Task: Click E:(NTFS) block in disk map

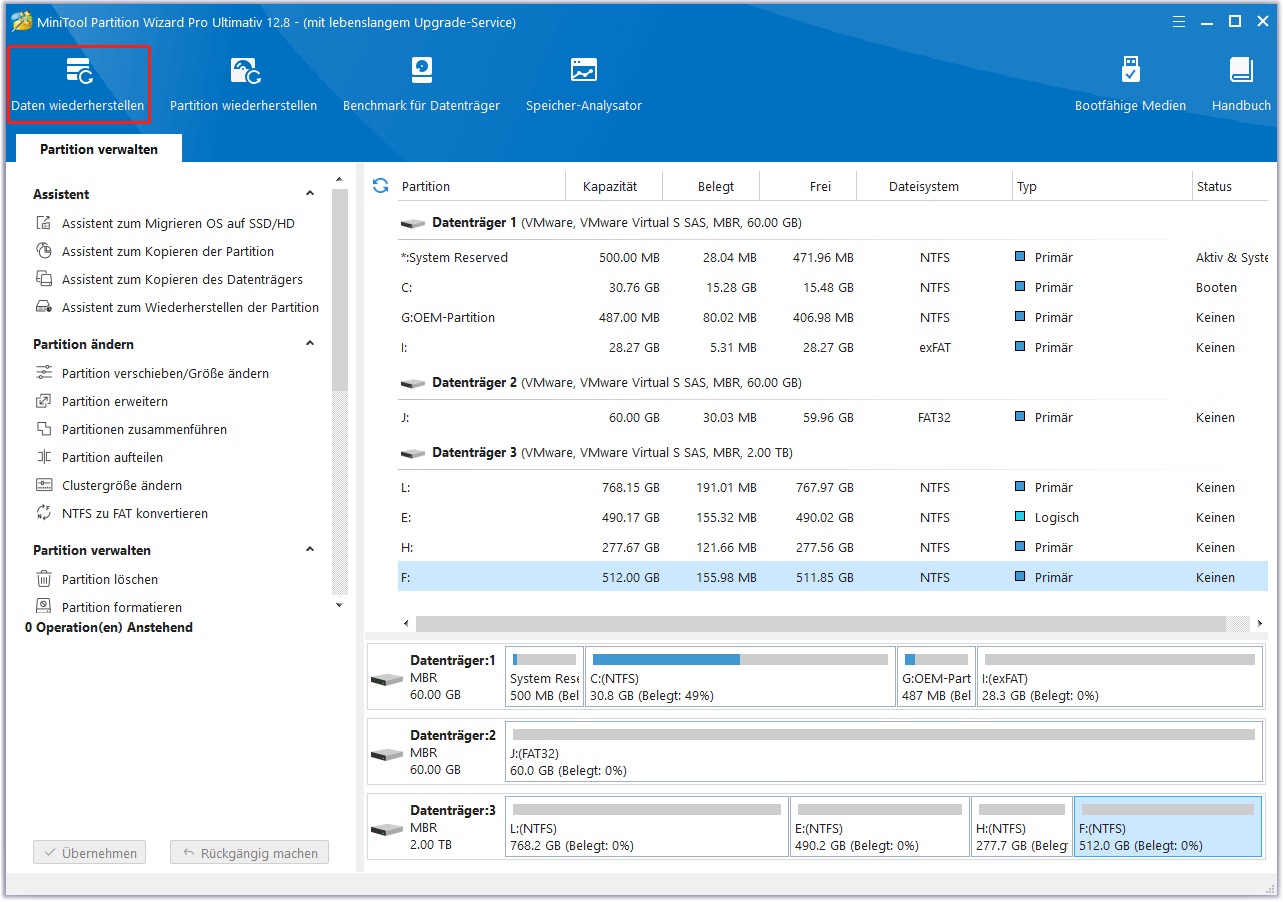Action: pyautogui.click(x=880, y=826)
